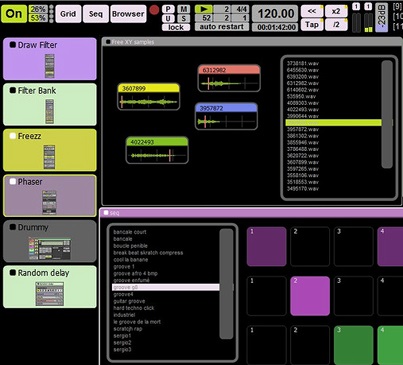Select 'hard techno click' in sequence list
The height and width of the screenshot is (365, 403).
point(134,308)
